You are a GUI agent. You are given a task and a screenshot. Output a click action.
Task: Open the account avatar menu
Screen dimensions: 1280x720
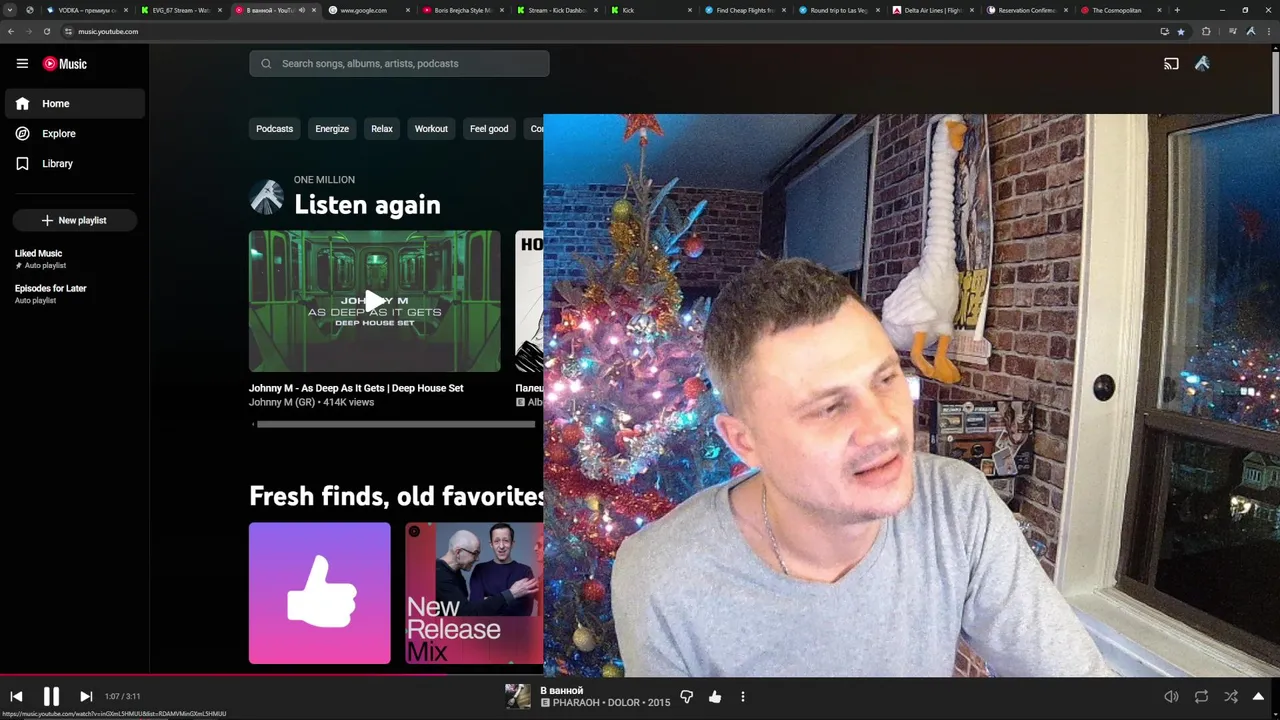coord(1202,63)
